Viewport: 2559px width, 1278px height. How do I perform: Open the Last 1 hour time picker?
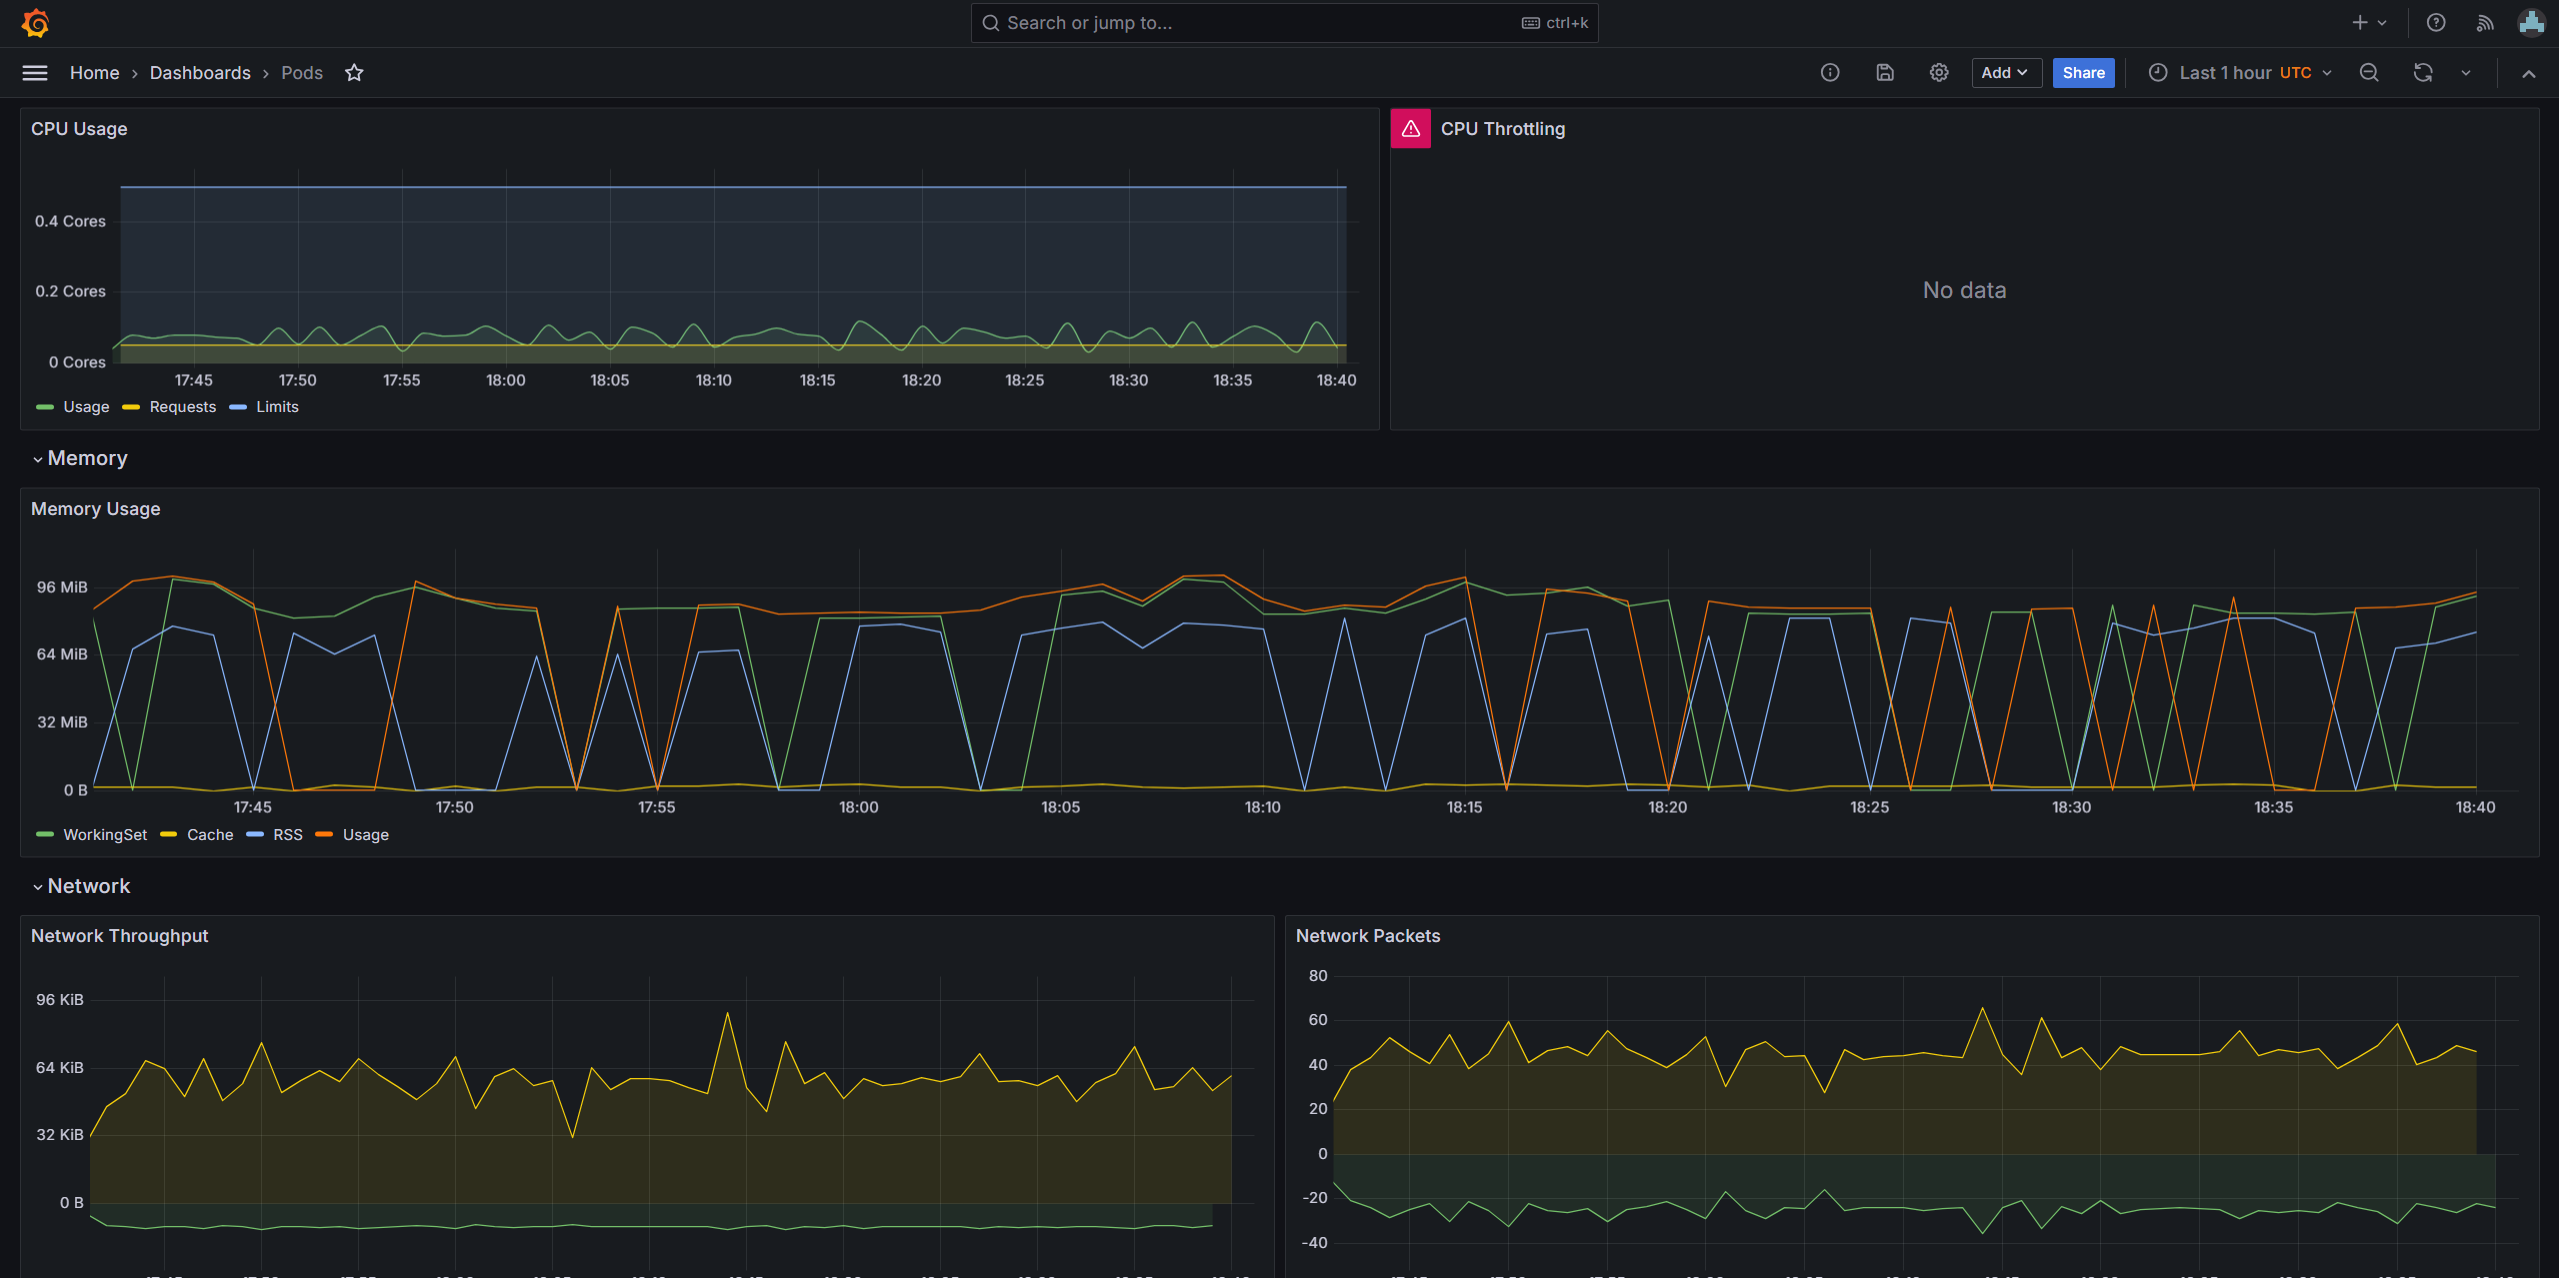pos(2241,73)
